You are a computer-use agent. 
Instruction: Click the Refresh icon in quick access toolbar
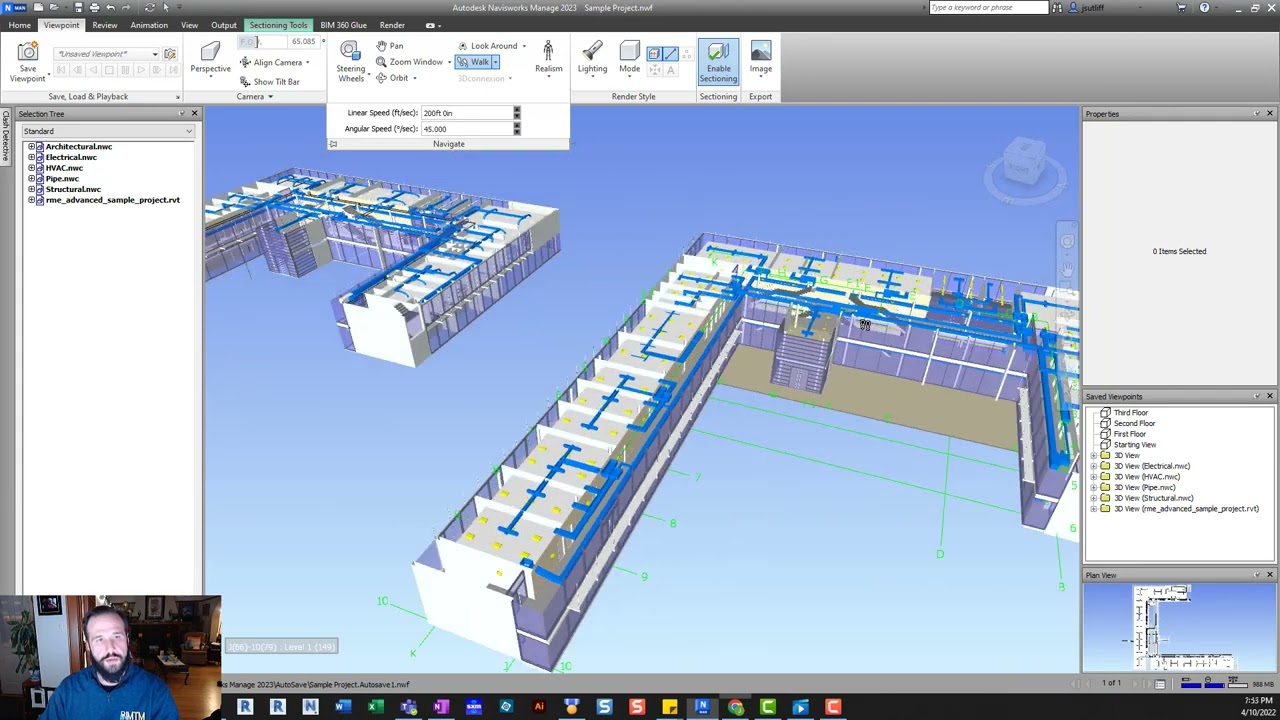click(x=149, y=7)
